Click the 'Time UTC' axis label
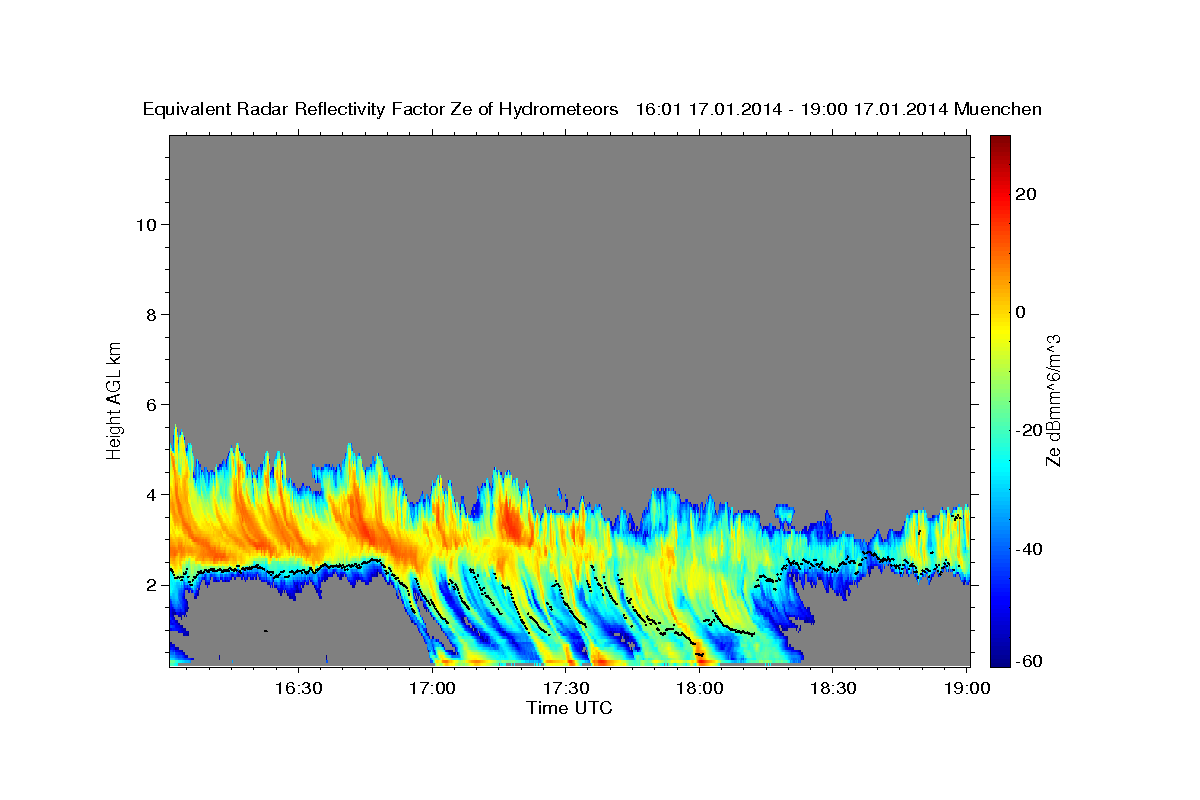Viewport: 1200px width, 800px height. click(x=569, y=708)
